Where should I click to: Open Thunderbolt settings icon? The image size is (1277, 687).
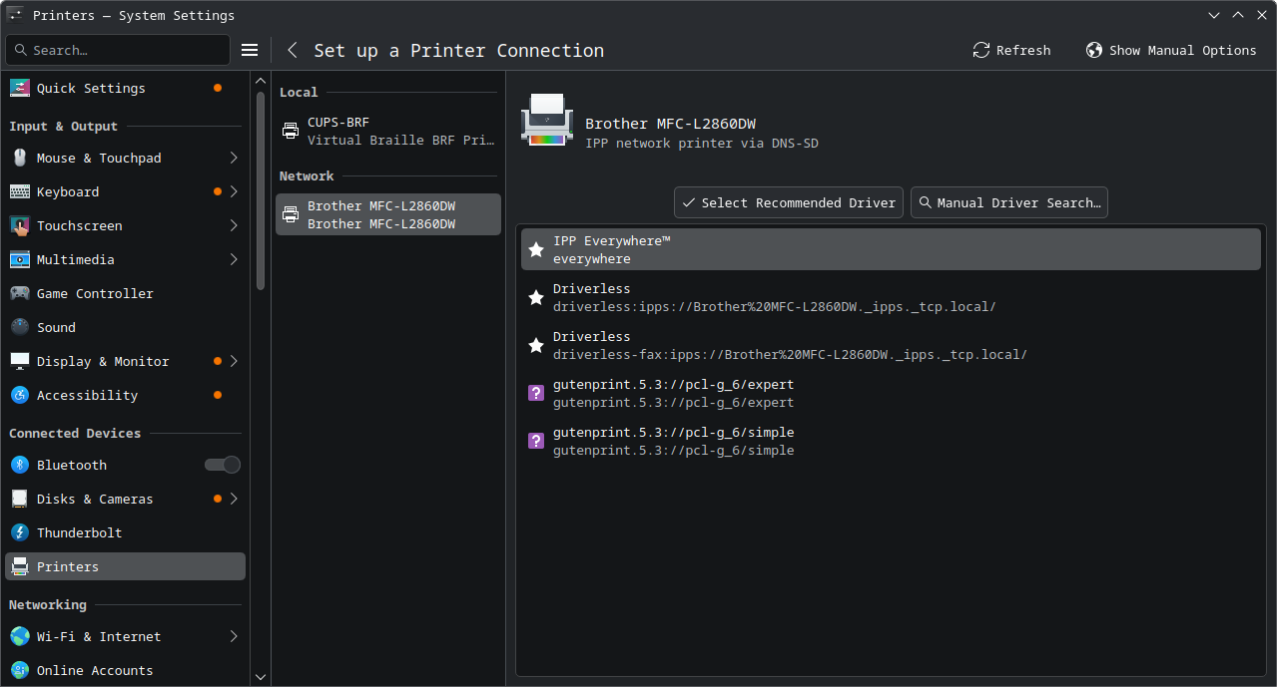(x=20, y=533)
